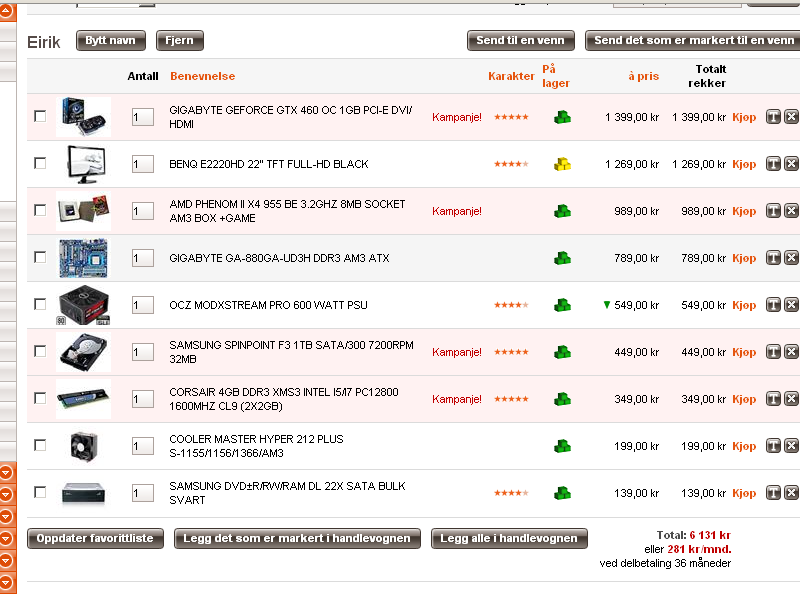Sort list by Benevnelse column
This screenshot has width=800, height=600.
[x=203, y=76]
